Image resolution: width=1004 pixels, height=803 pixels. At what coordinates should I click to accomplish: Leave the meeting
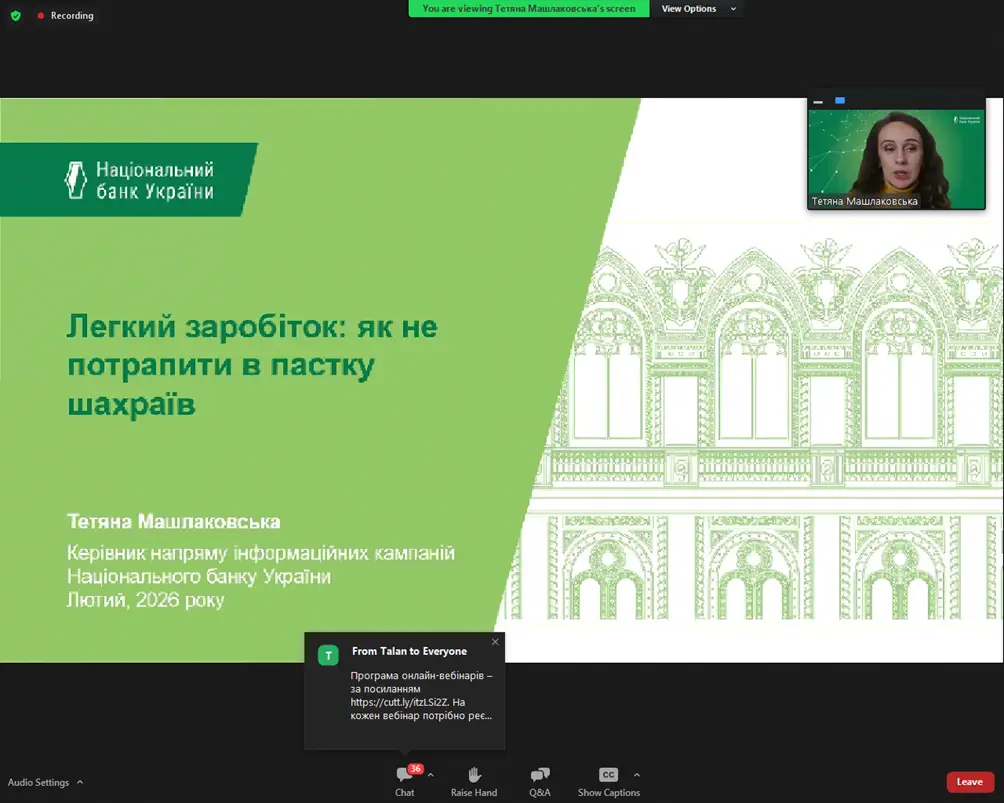click(969, 782)
